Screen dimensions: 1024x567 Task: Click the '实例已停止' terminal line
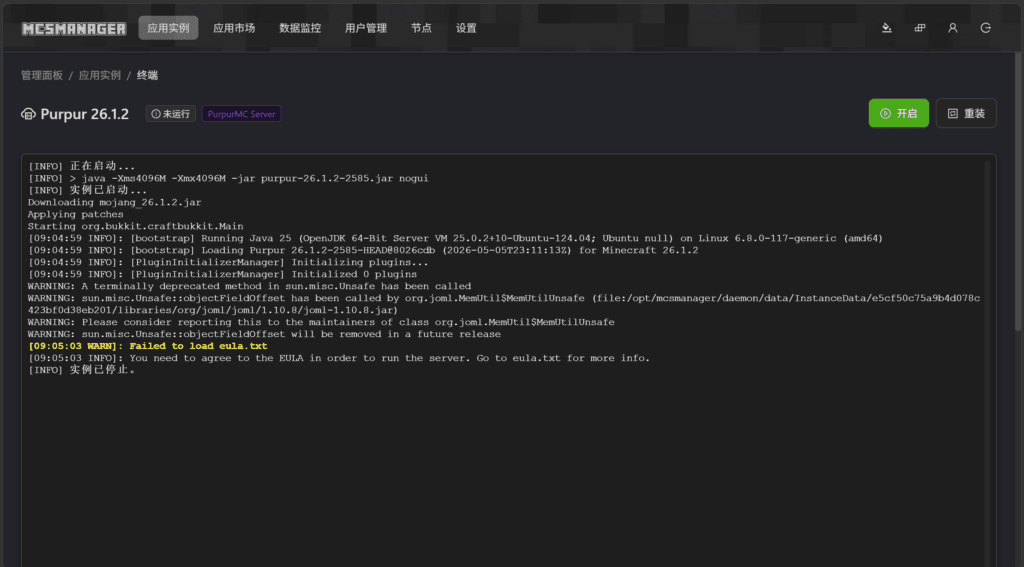[82, 370]
